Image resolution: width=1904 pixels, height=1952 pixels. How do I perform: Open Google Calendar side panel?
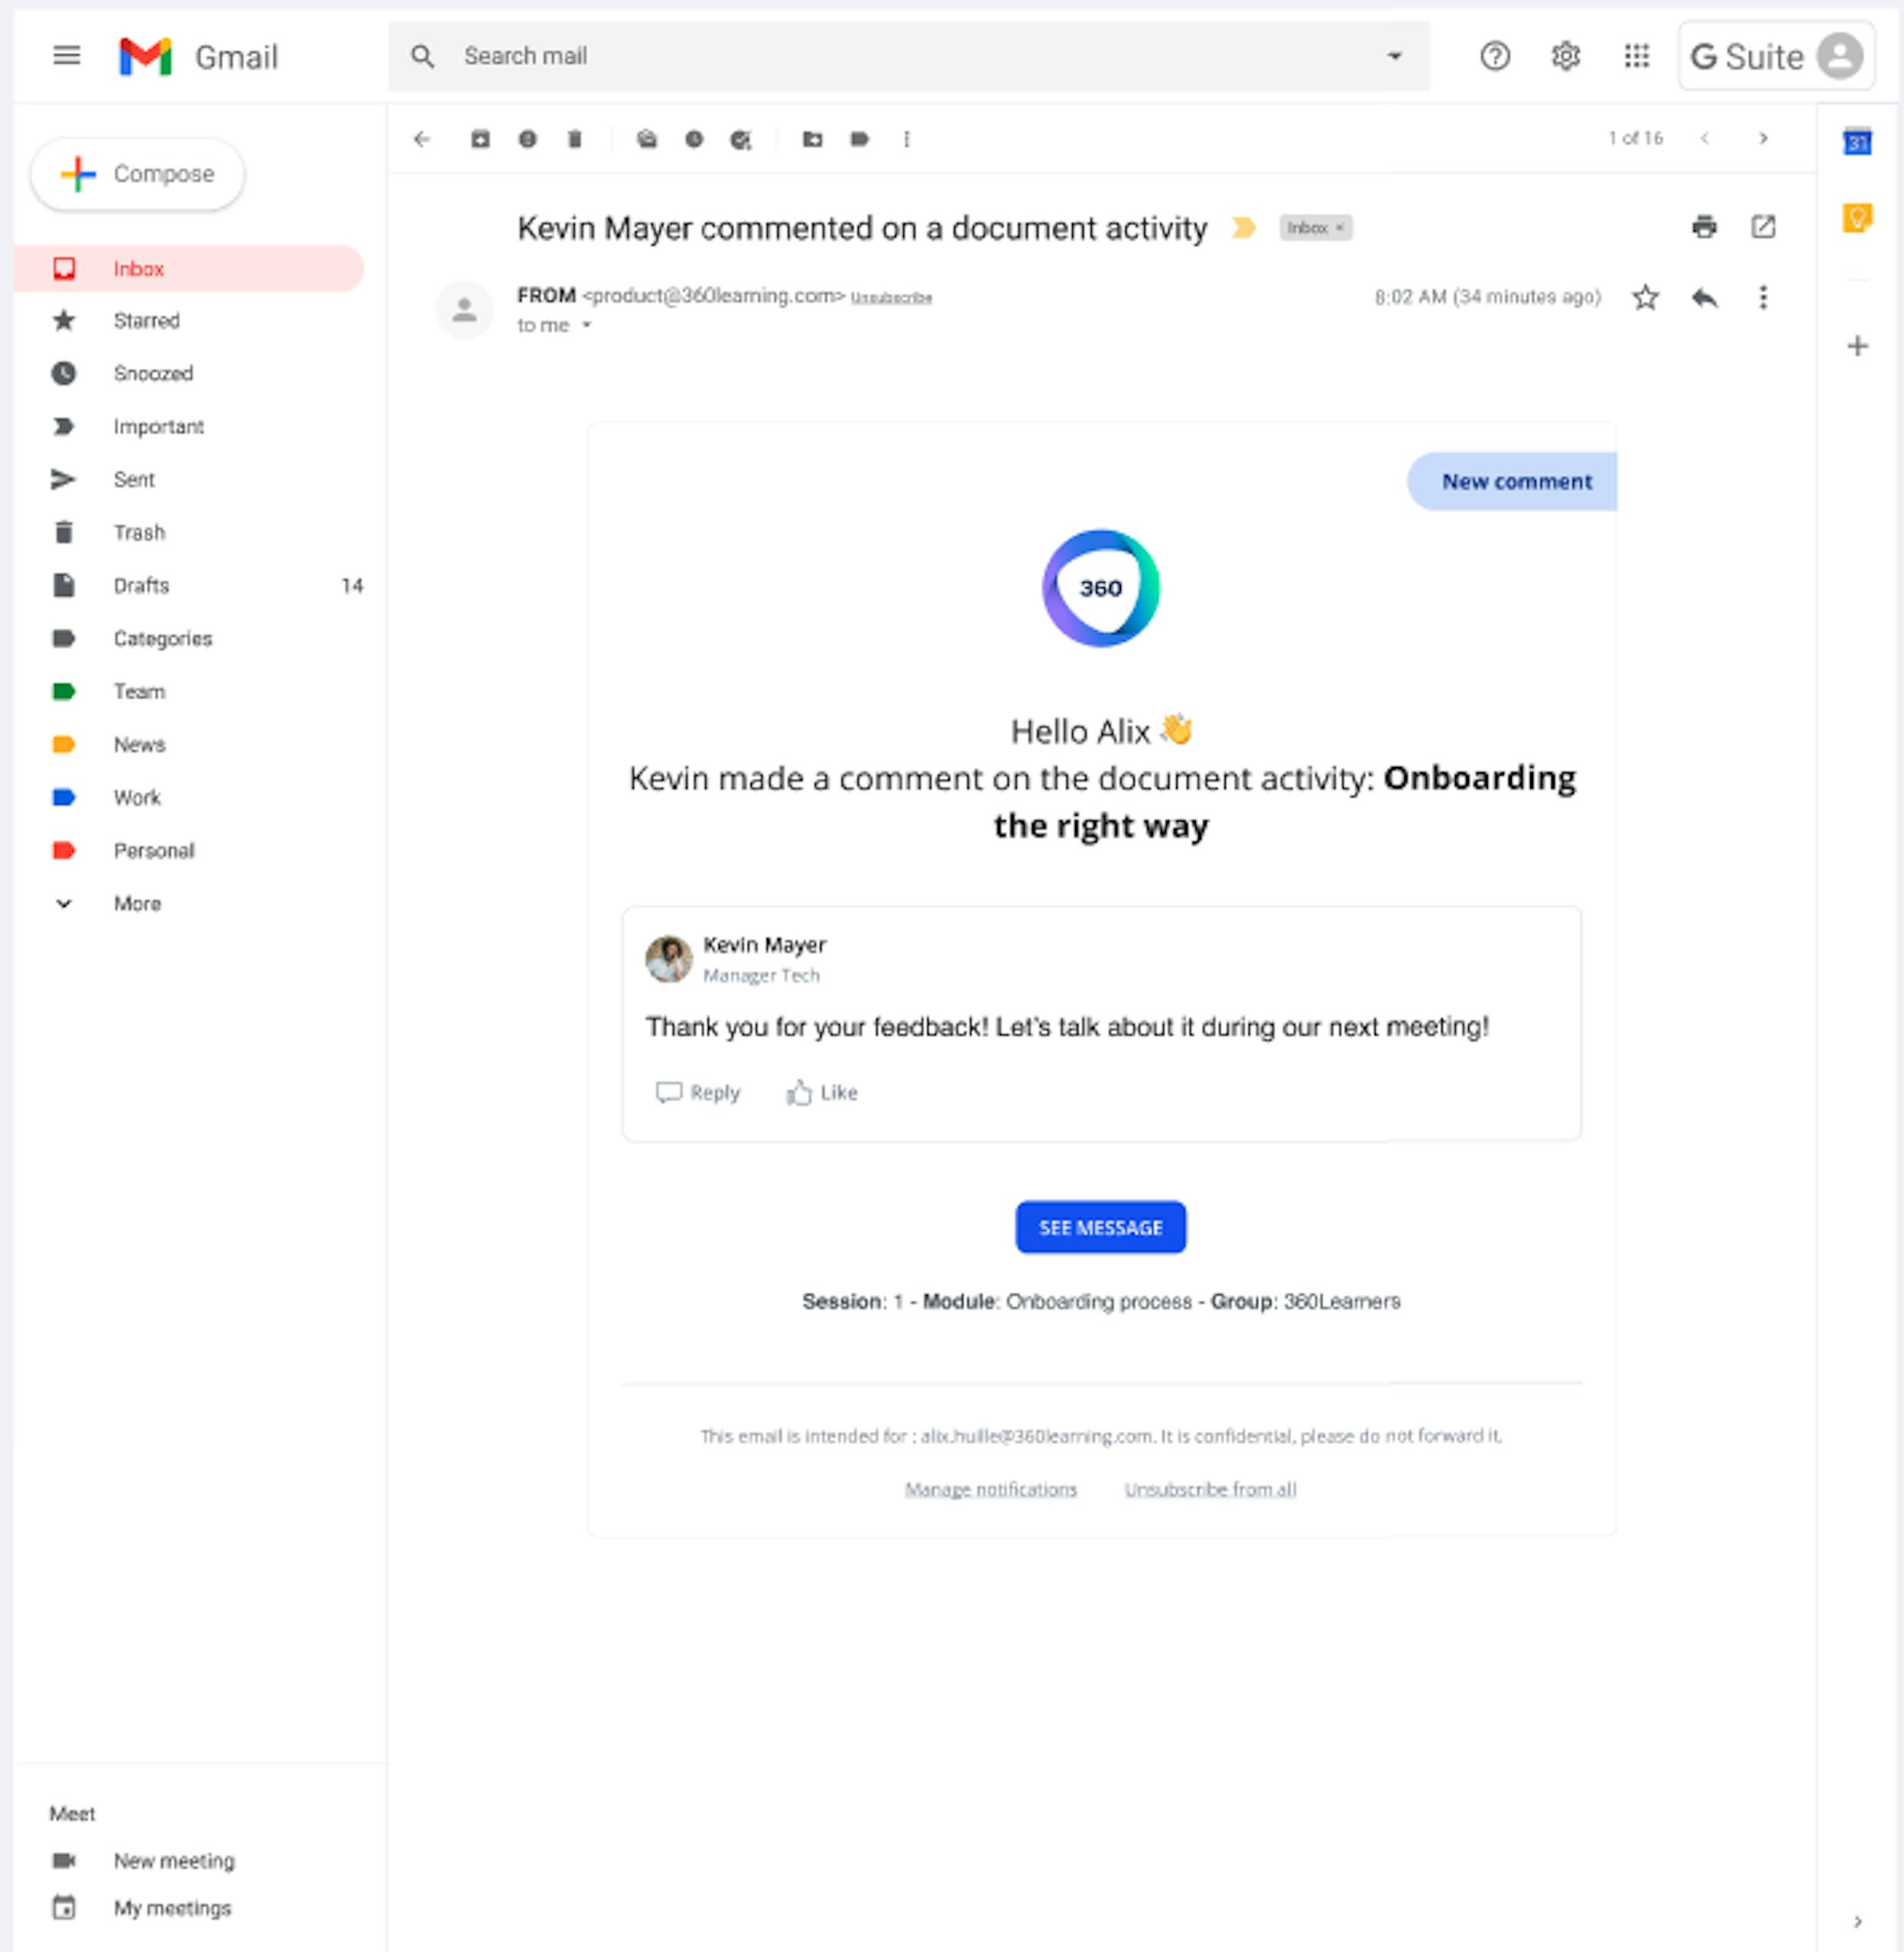1857,142
